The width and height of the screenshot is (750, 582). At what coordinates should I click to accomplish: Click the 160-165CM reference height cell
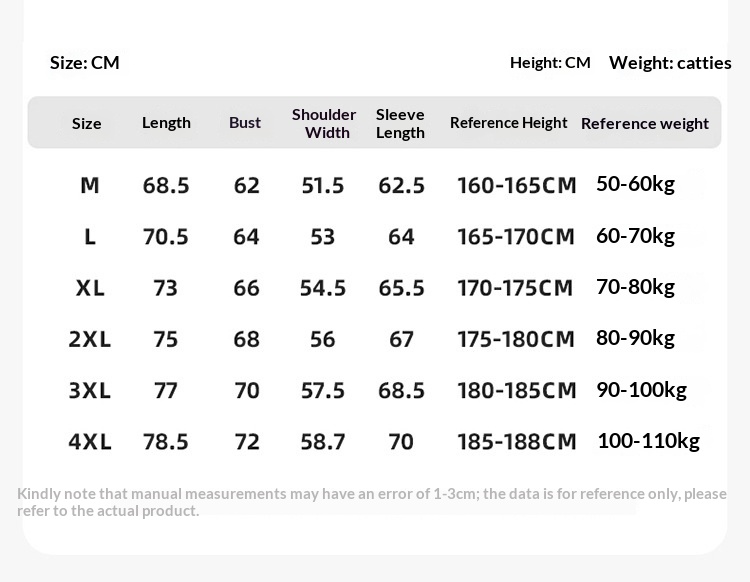pos(516,185)
